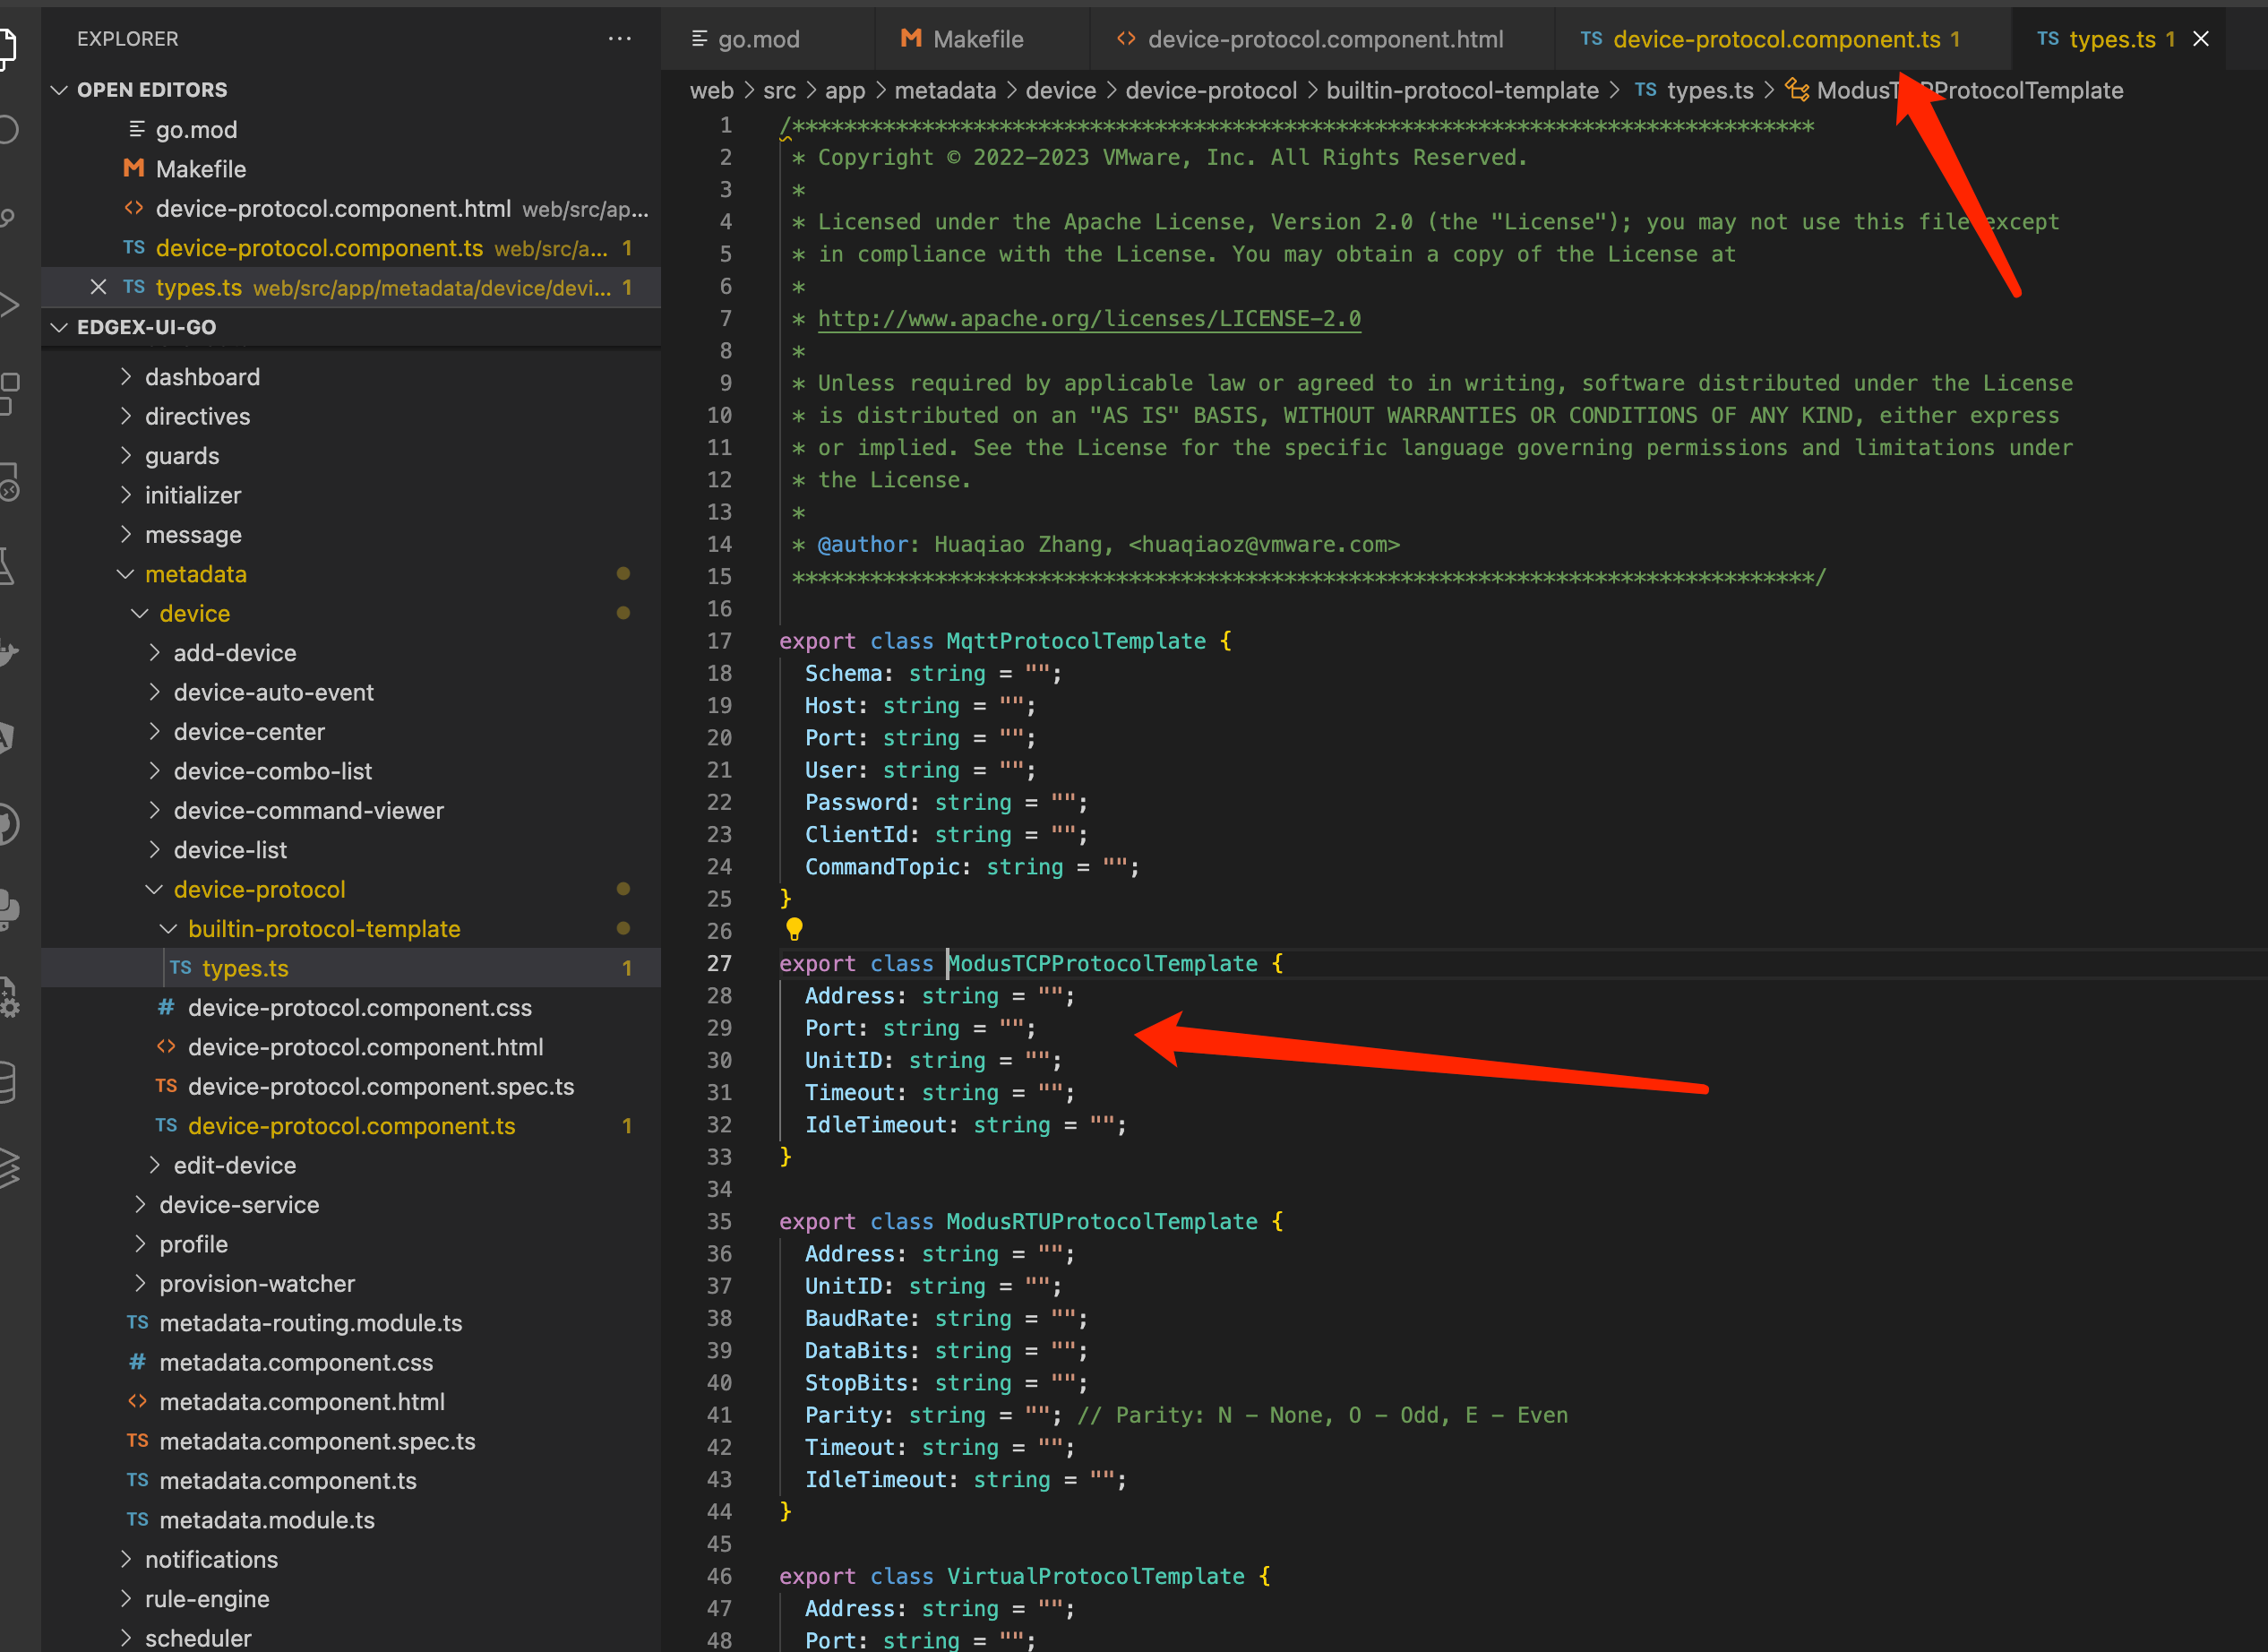Open device-protocol.component.spec.ts in the file tree
This screenshot has height=1652, width=2268.
coord(380,1087)
